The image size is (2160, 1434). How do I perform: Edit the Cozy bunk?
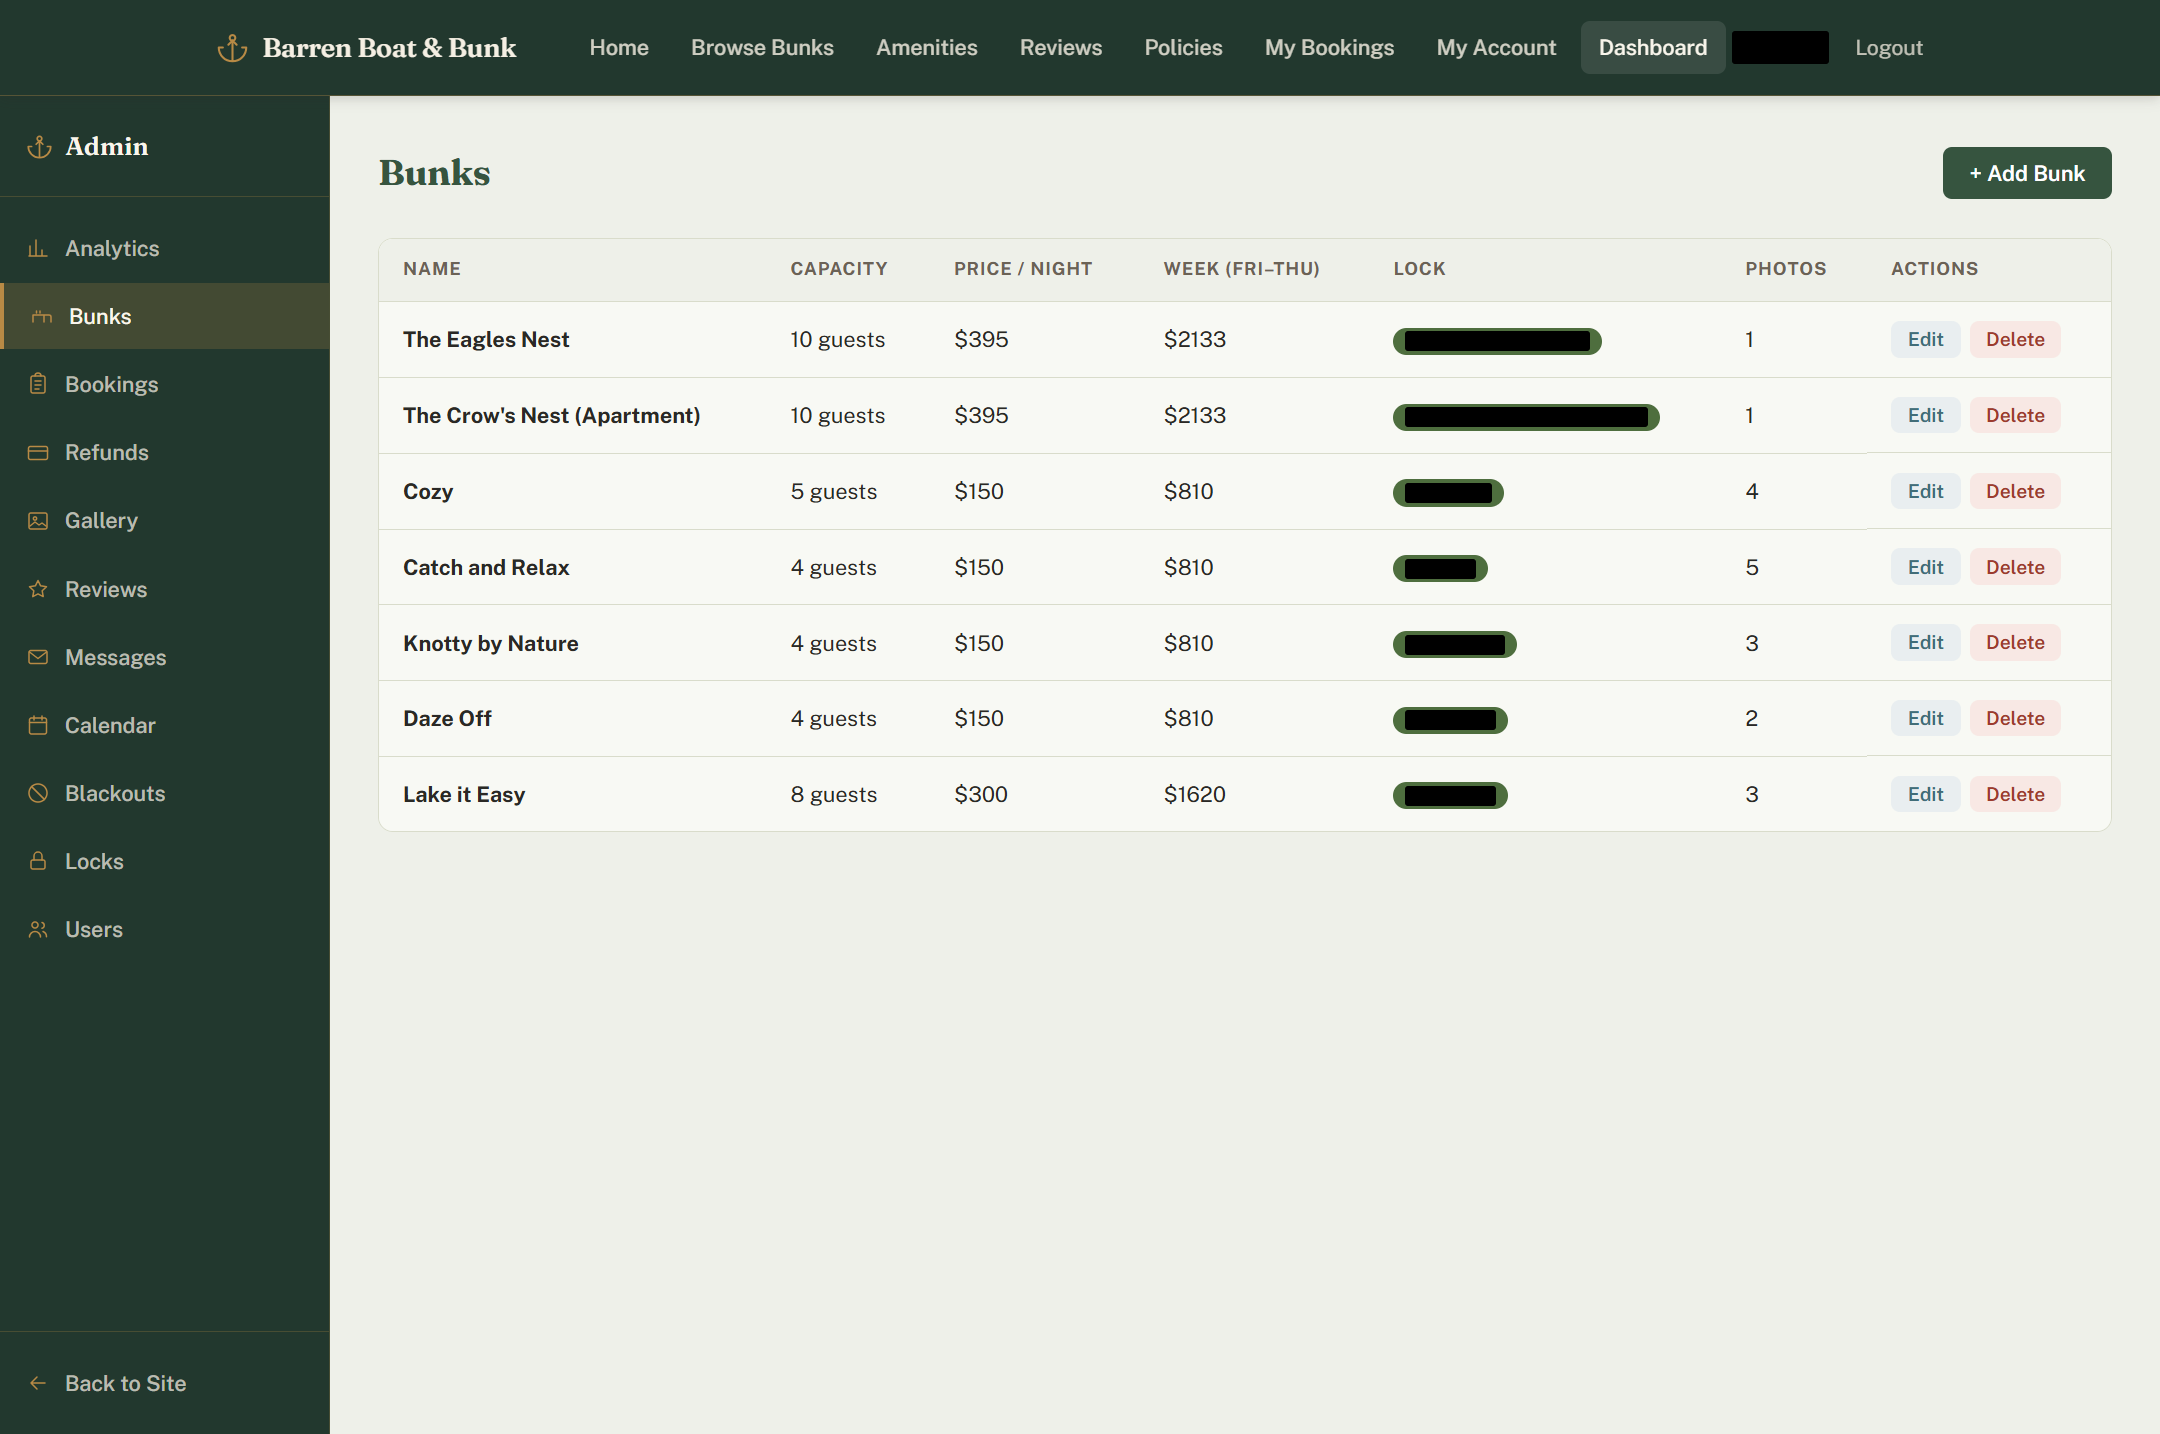(x=1925, y=492)
